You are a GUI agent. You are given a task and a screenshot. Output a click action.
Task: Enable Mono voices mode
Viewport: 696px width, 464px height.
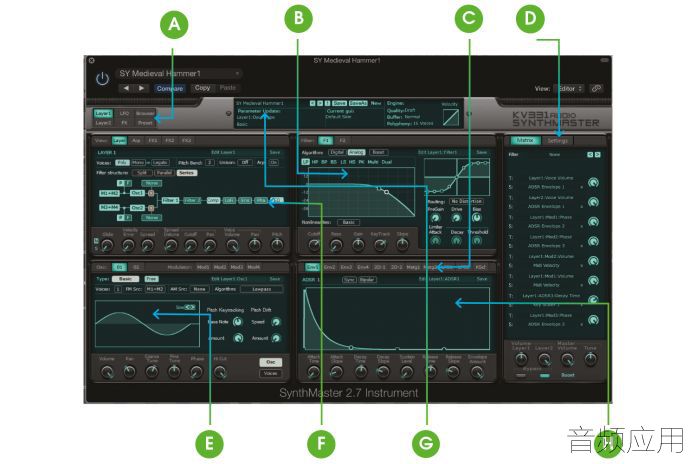[138, 163]
